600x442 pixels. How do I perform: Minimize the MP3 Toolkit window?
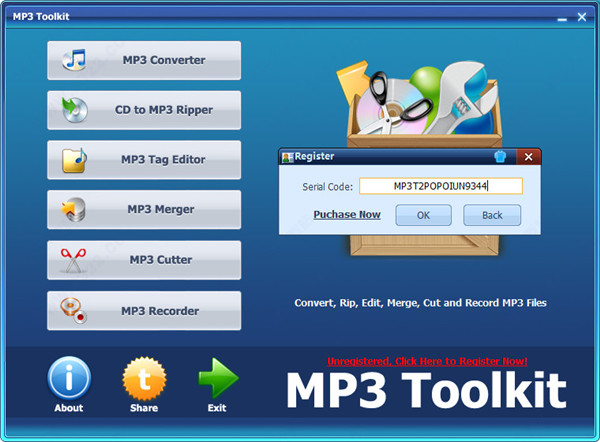point(562,18)
